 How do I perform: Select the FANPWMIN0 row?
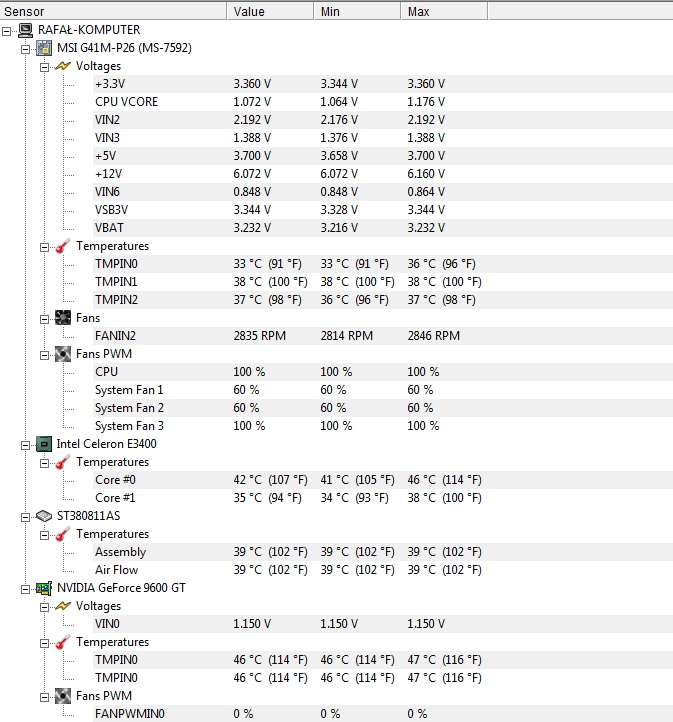(383, 714)
